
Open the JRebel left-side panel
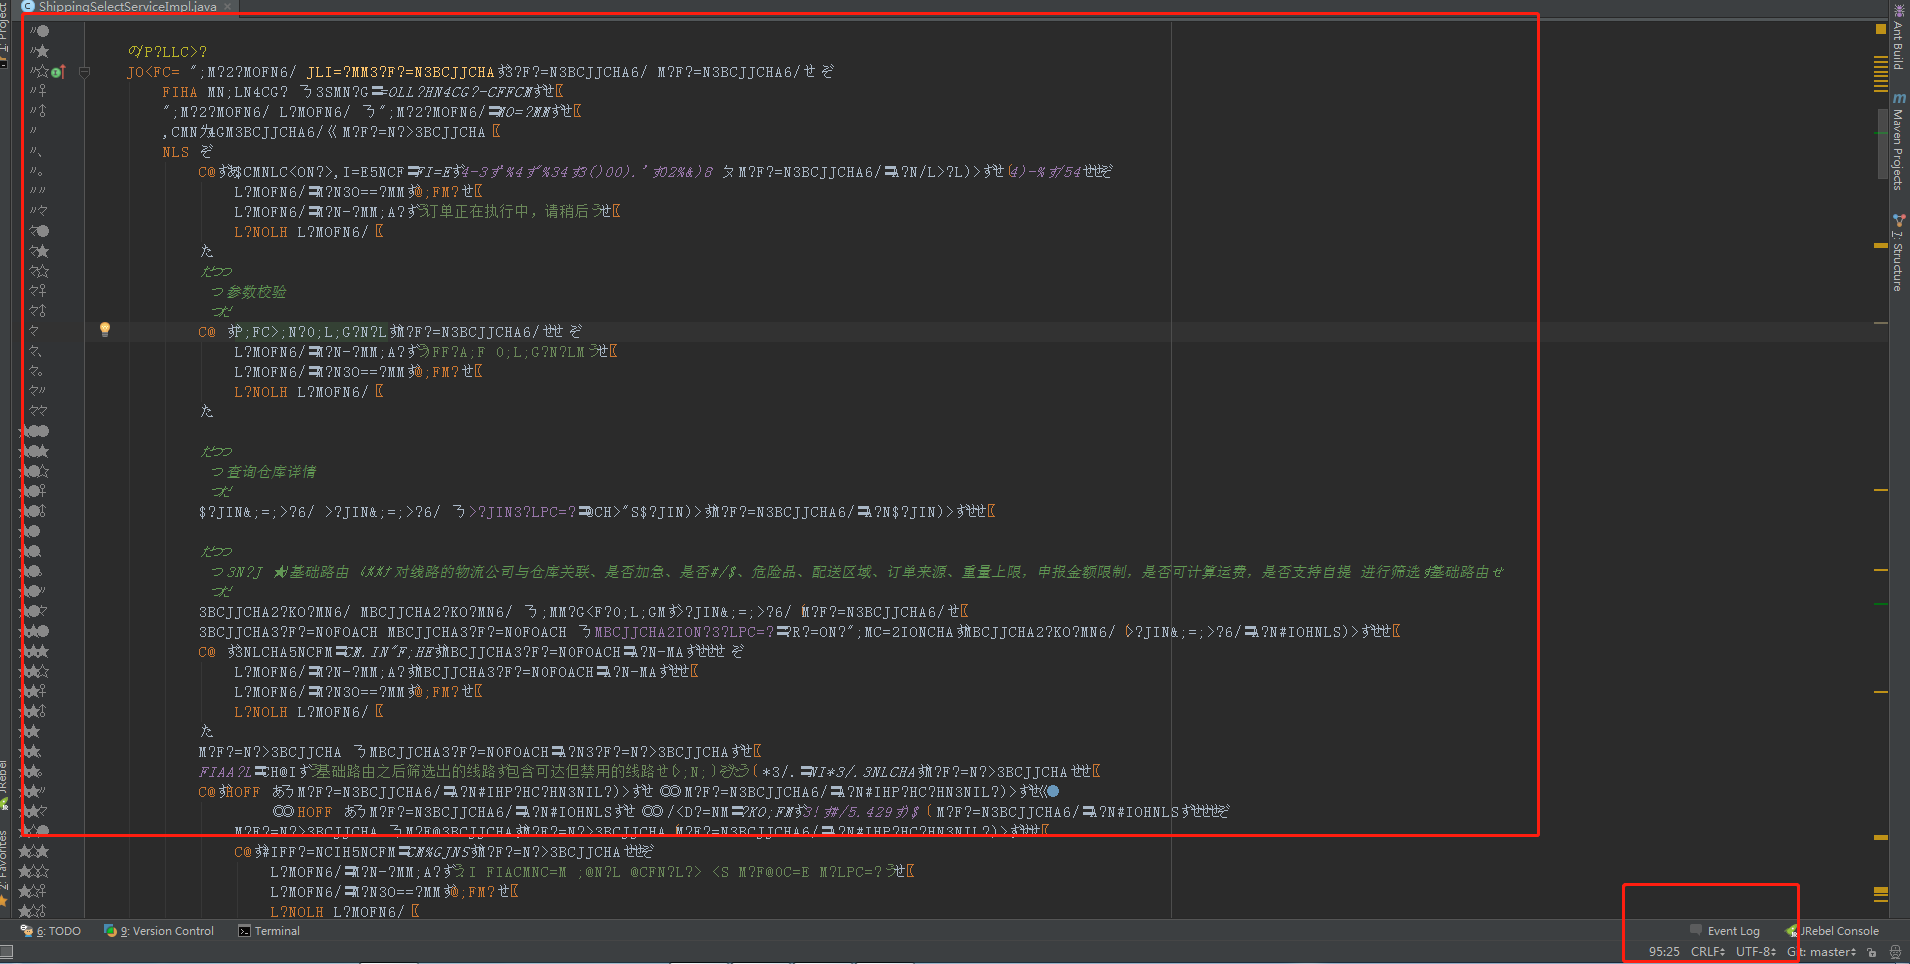[x=4, y=783]
